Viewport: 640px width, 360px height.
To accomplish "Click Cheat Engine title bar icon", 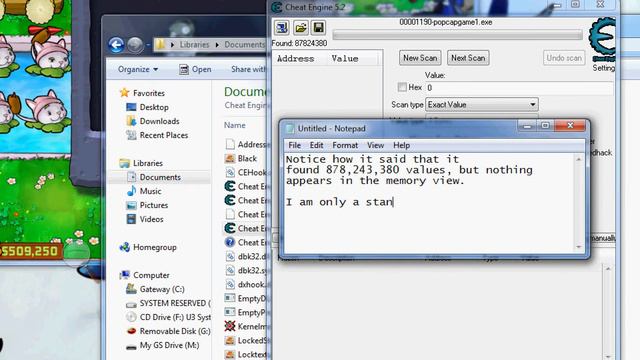I will pyautogui.click(x=277, y=7).
